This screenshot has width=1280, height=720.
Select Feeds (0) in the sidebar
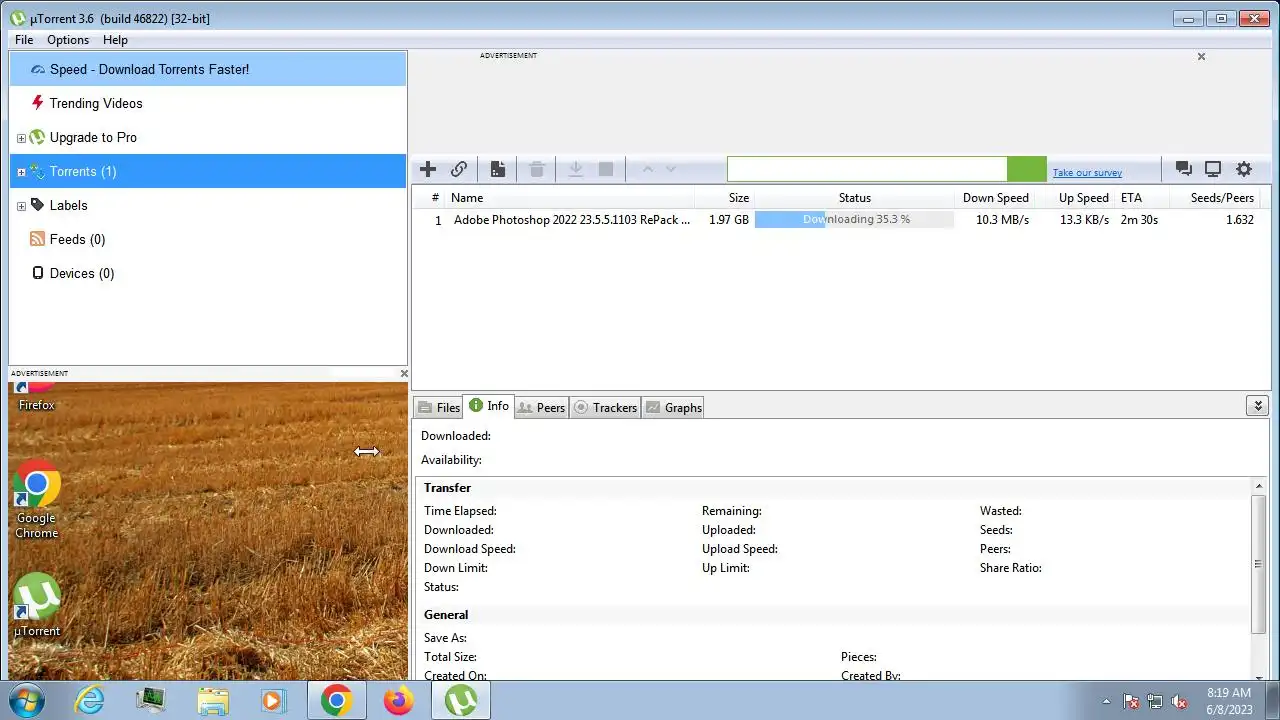coord(208,239)
